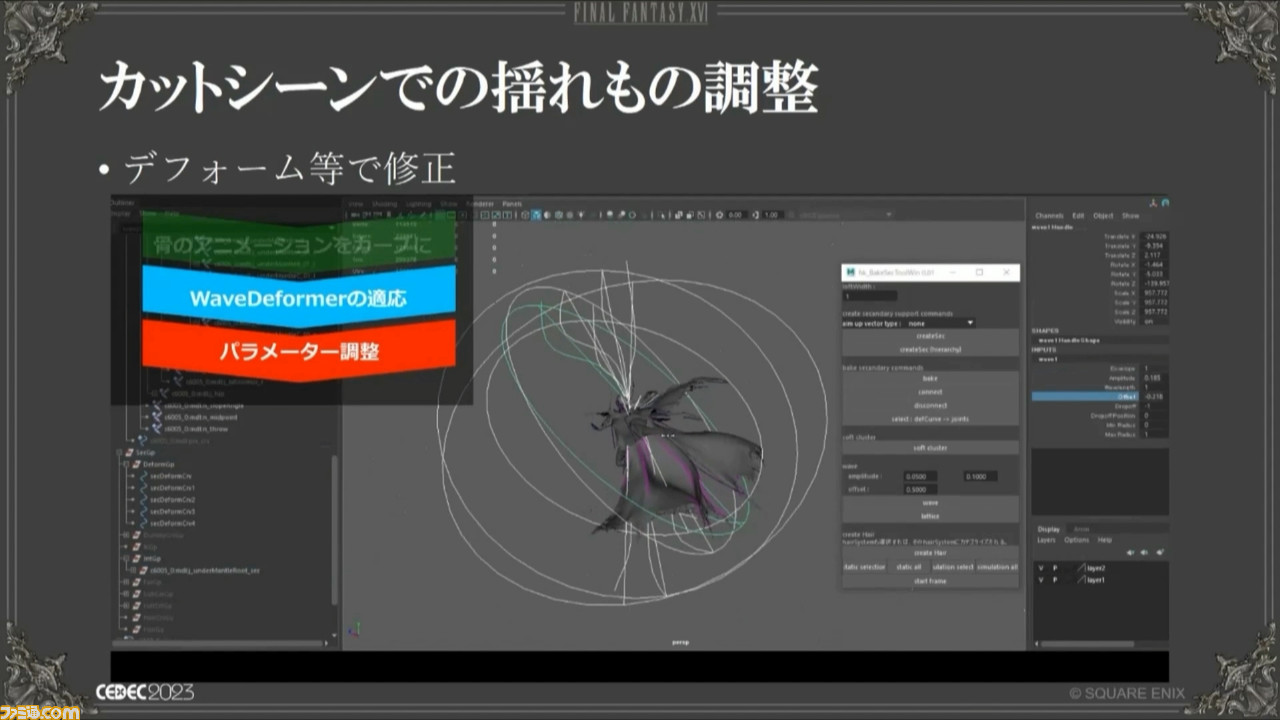Open the viewport Renderer menu
Image resolution: width=1280 pixels, height=720 pixels.
coord(480,204)
